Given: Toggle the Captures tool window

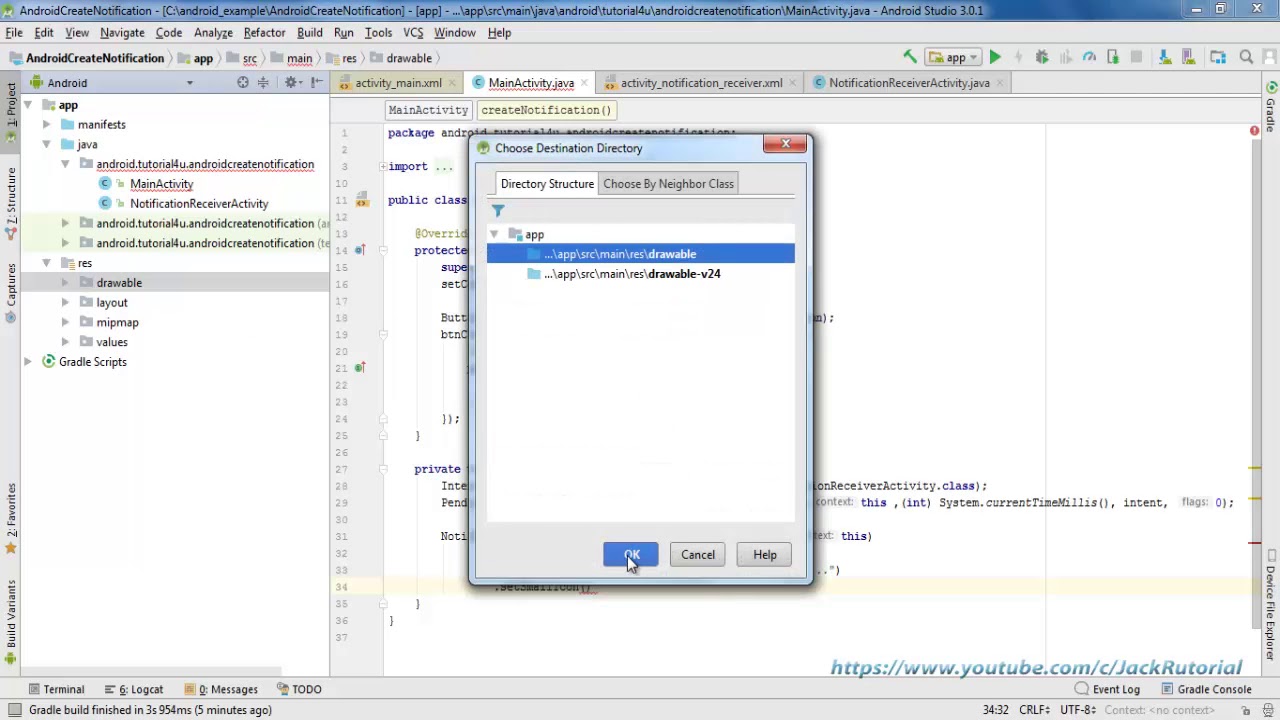Looking at the screenshot, I should click(x=11, y=293).
